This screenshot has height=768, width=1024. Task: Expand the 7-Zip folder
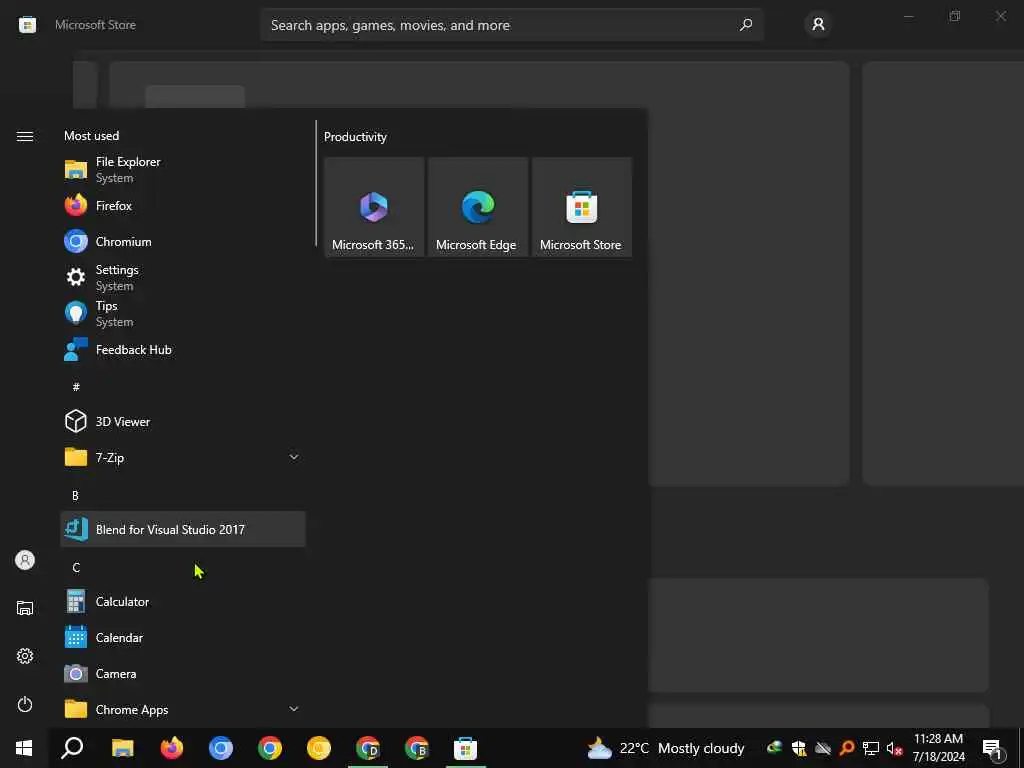click(183, 457)
